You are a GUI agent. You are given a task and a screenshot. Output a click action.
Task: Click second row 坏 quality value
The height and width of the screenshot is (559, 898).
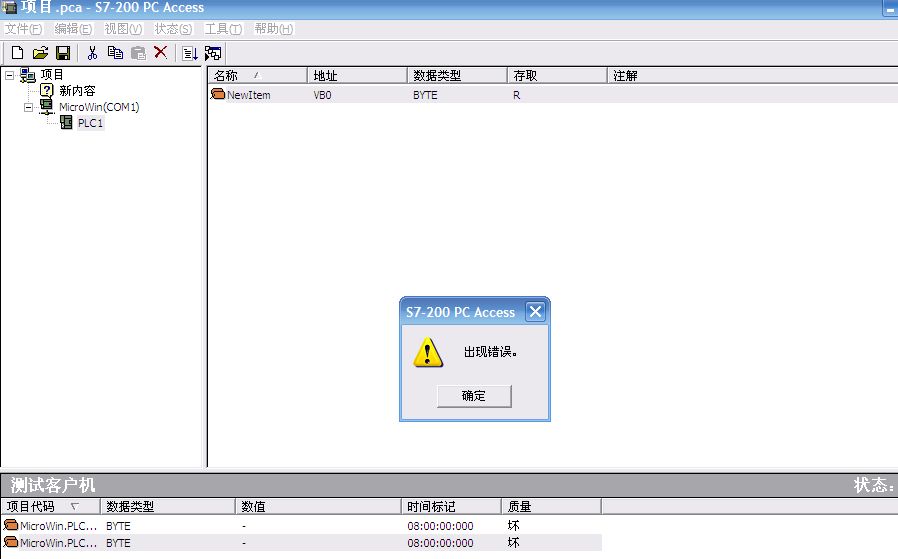513,542
